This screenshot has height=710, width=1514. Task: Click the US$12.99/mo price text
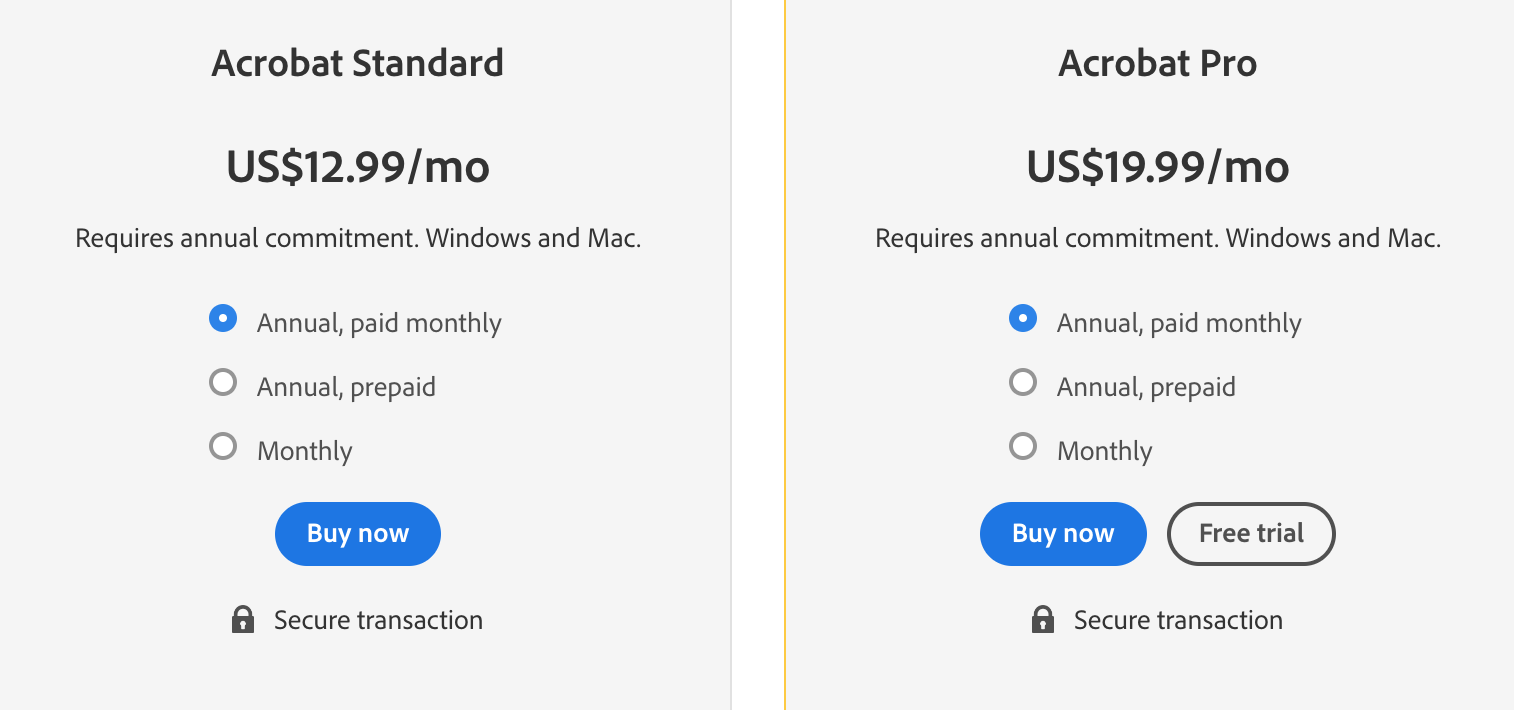tap(357, 167)
